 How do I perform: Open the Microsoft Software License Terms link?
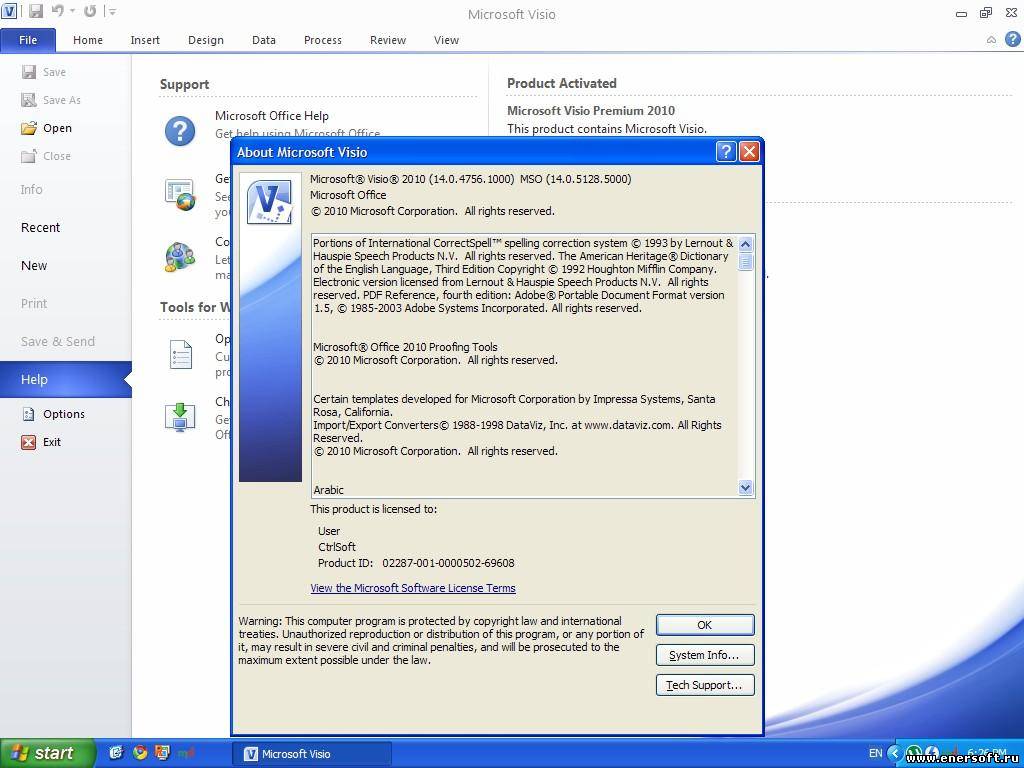(x=413, y=588)
